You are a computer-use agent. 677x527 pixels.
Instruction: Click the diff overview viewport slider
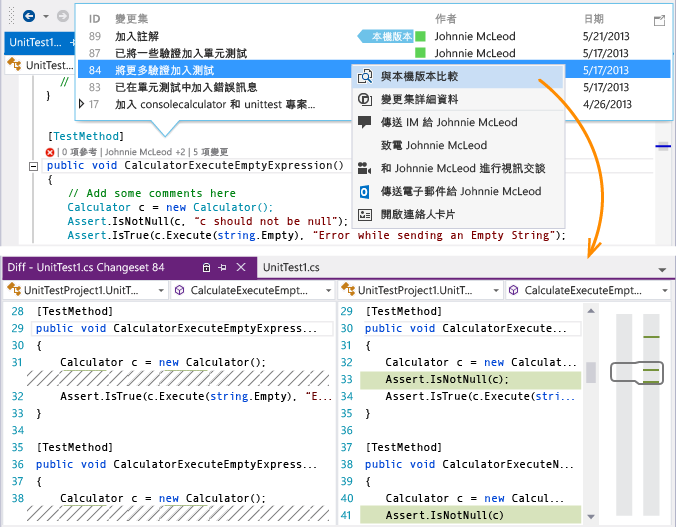637,373
